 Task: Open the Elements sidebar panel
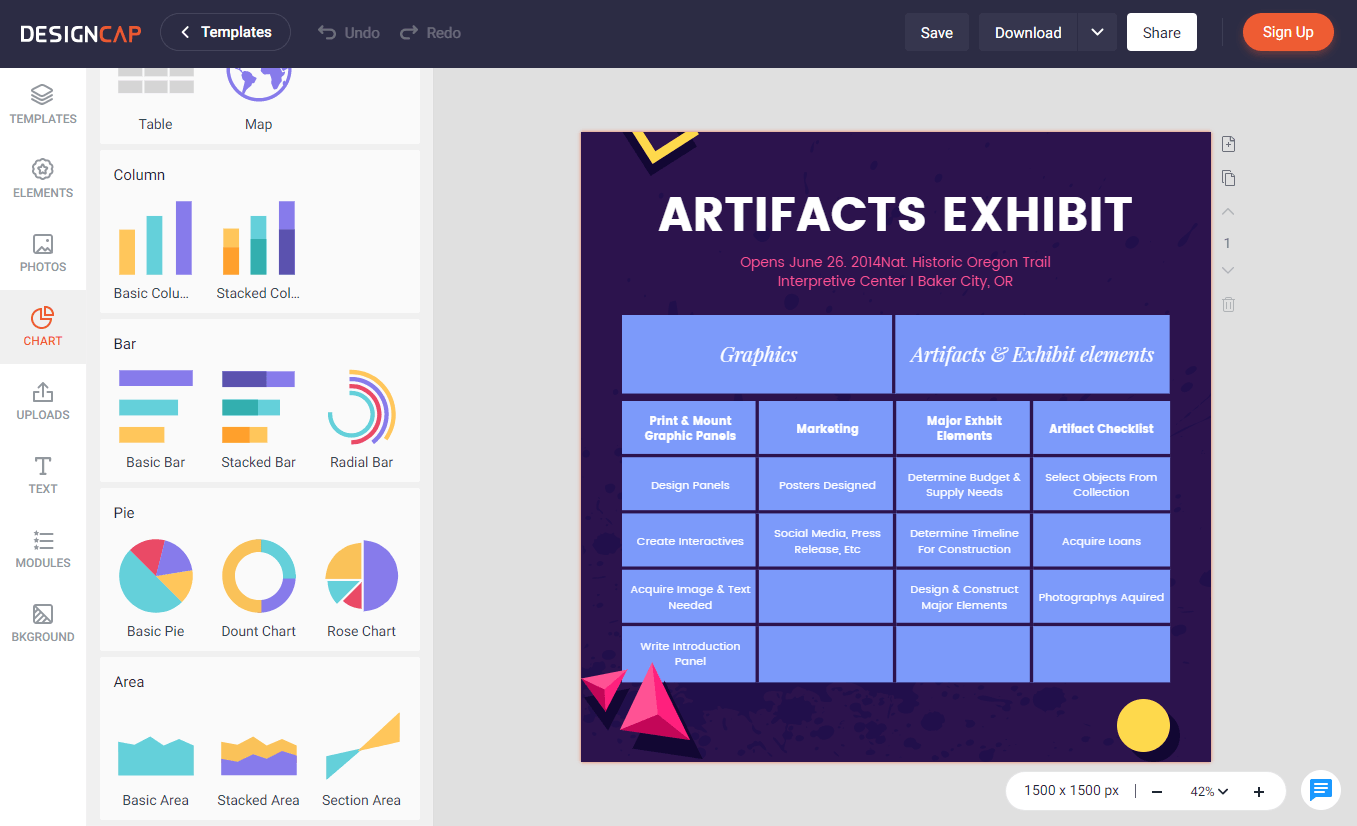click(x=43, y=179)
